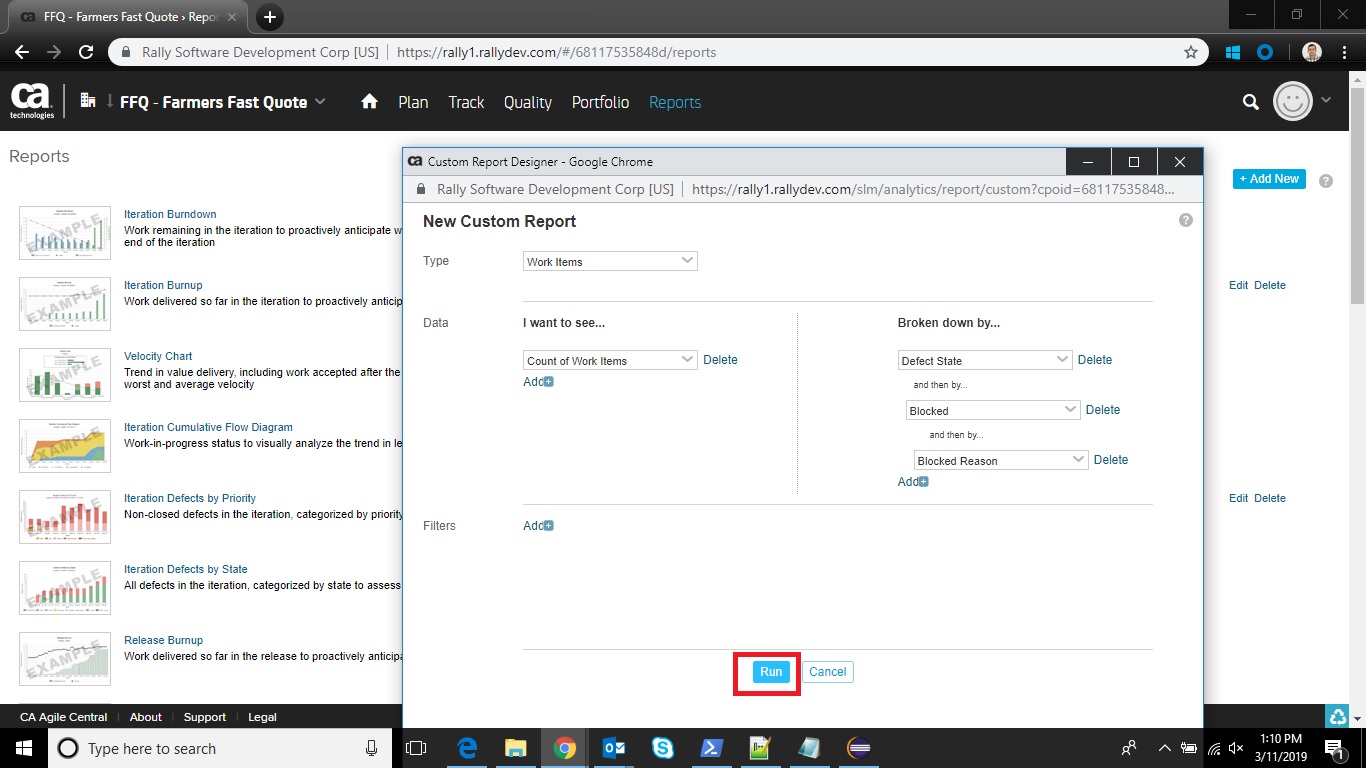This screenshot has width=1366, height=768.
Task: Open Iteration Defects by State report
Action: 186,569
